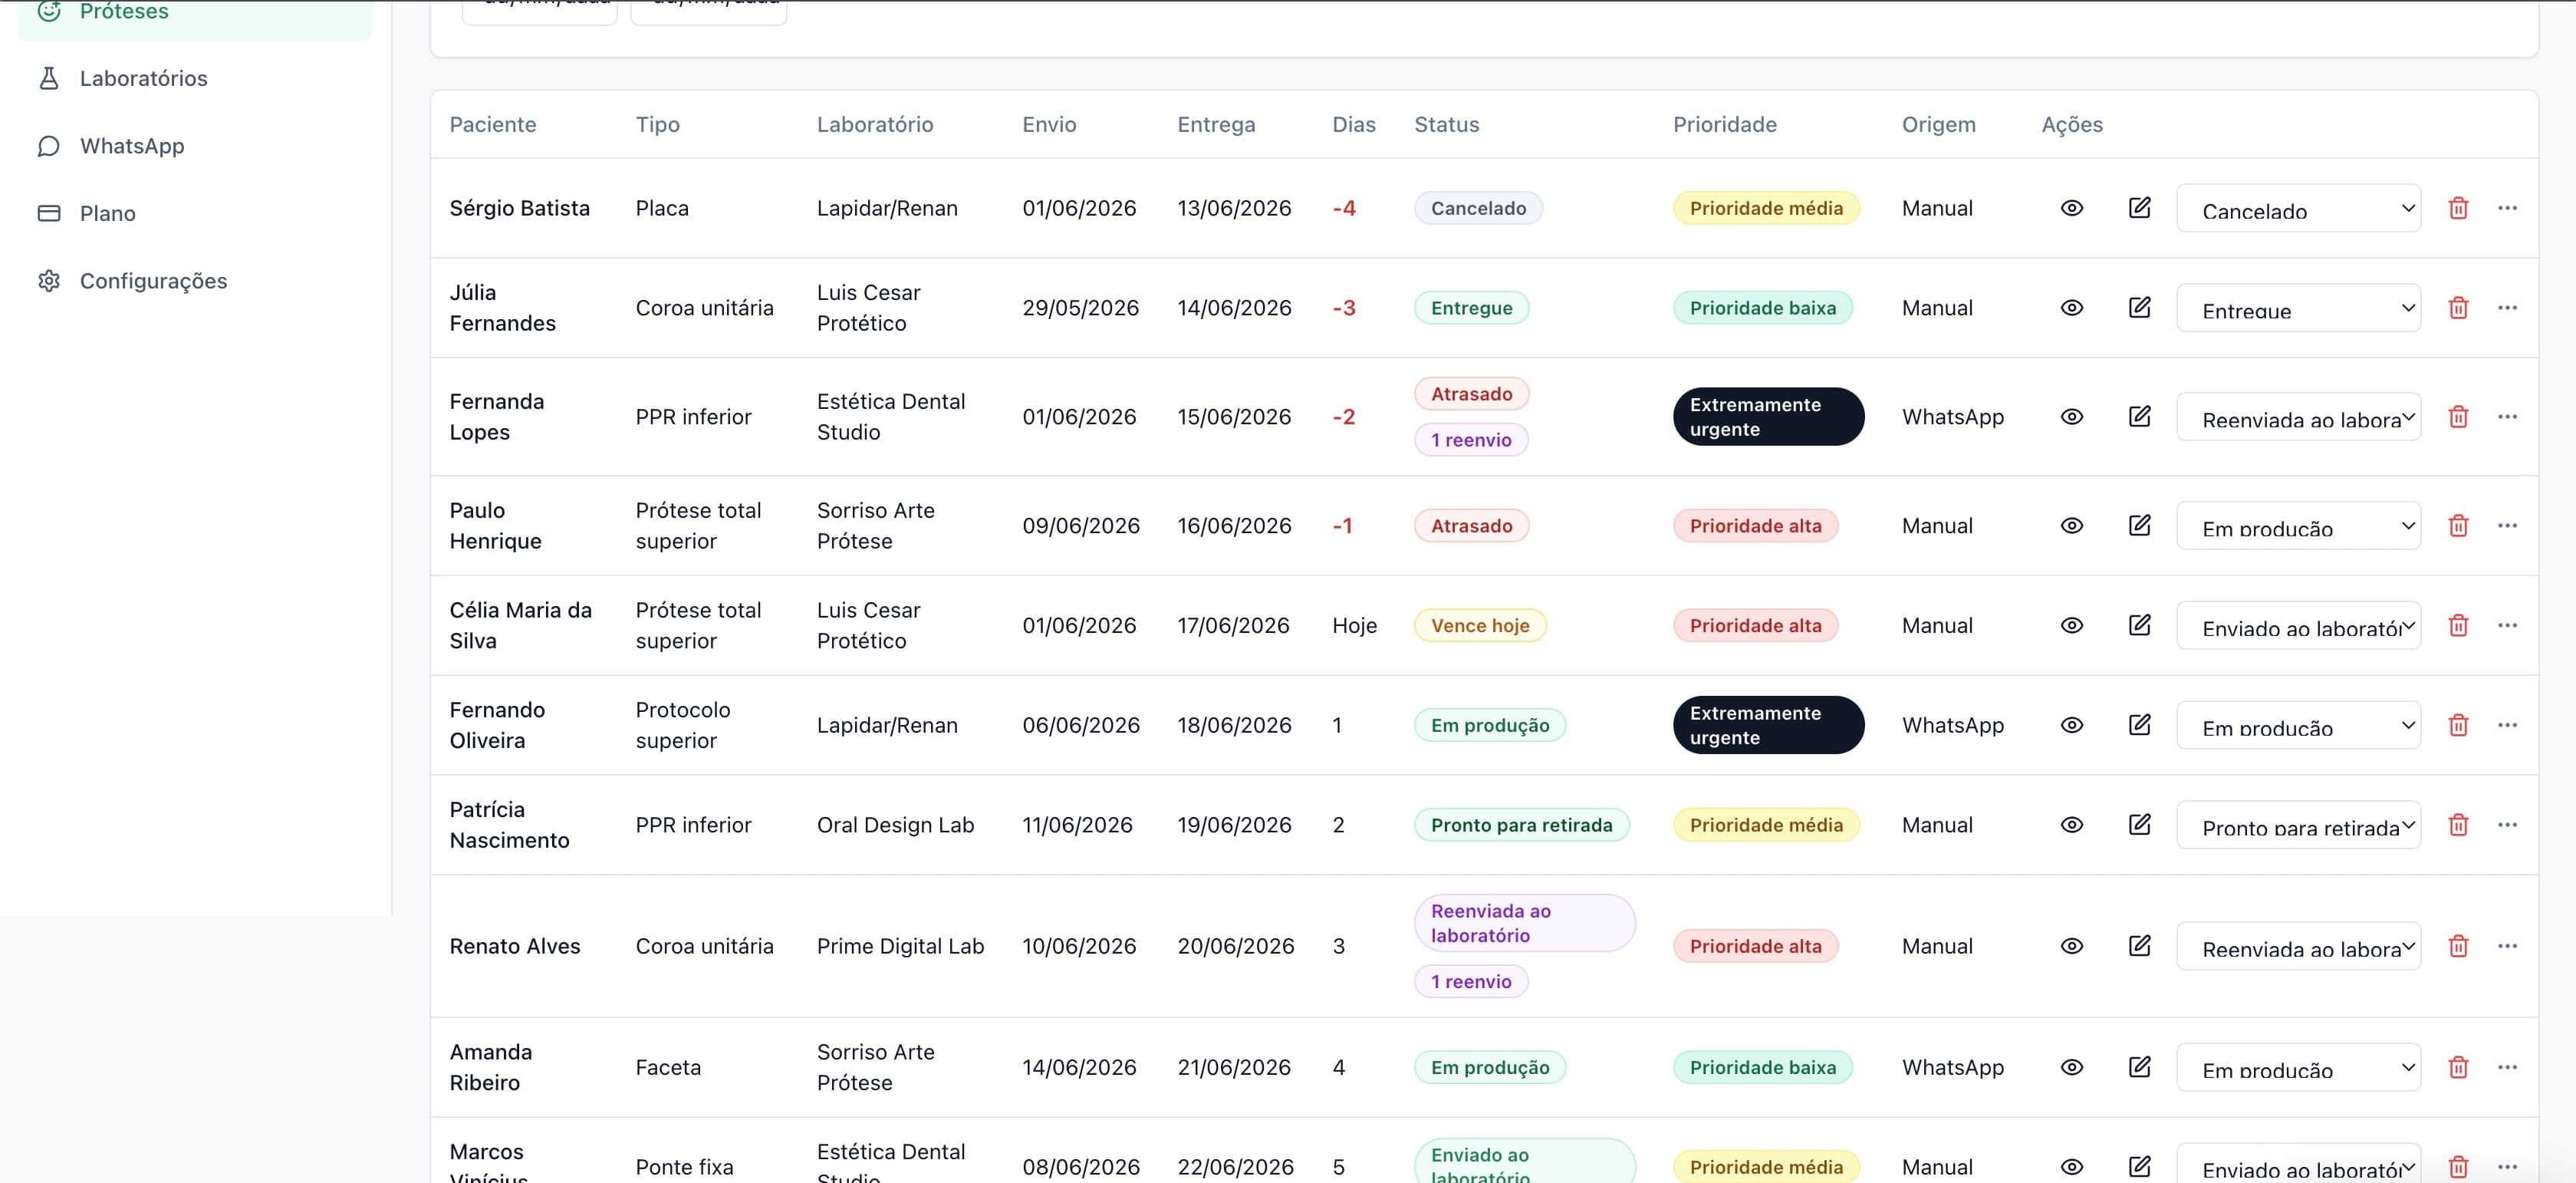
Task: Edit Paulo Henrique's prosthesis entry
Action: pyautogui.click(x=2140, y=526)
